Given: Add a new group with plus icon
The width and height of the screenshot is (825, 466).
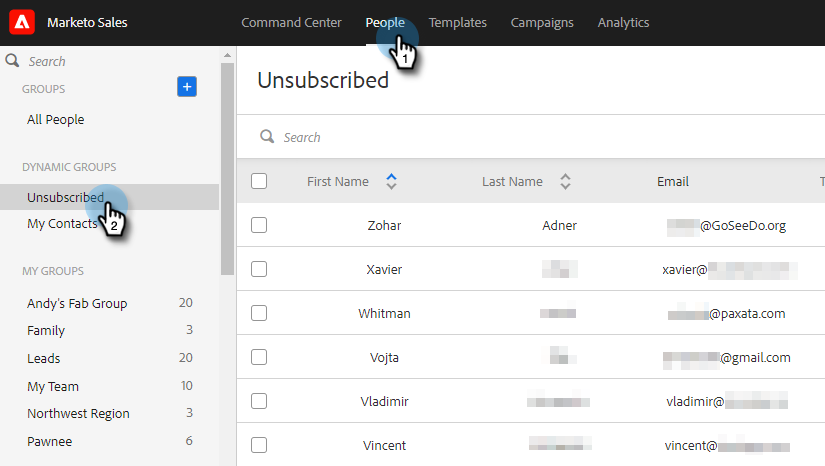Looking at the screenshot, I should tap(187, 87).
